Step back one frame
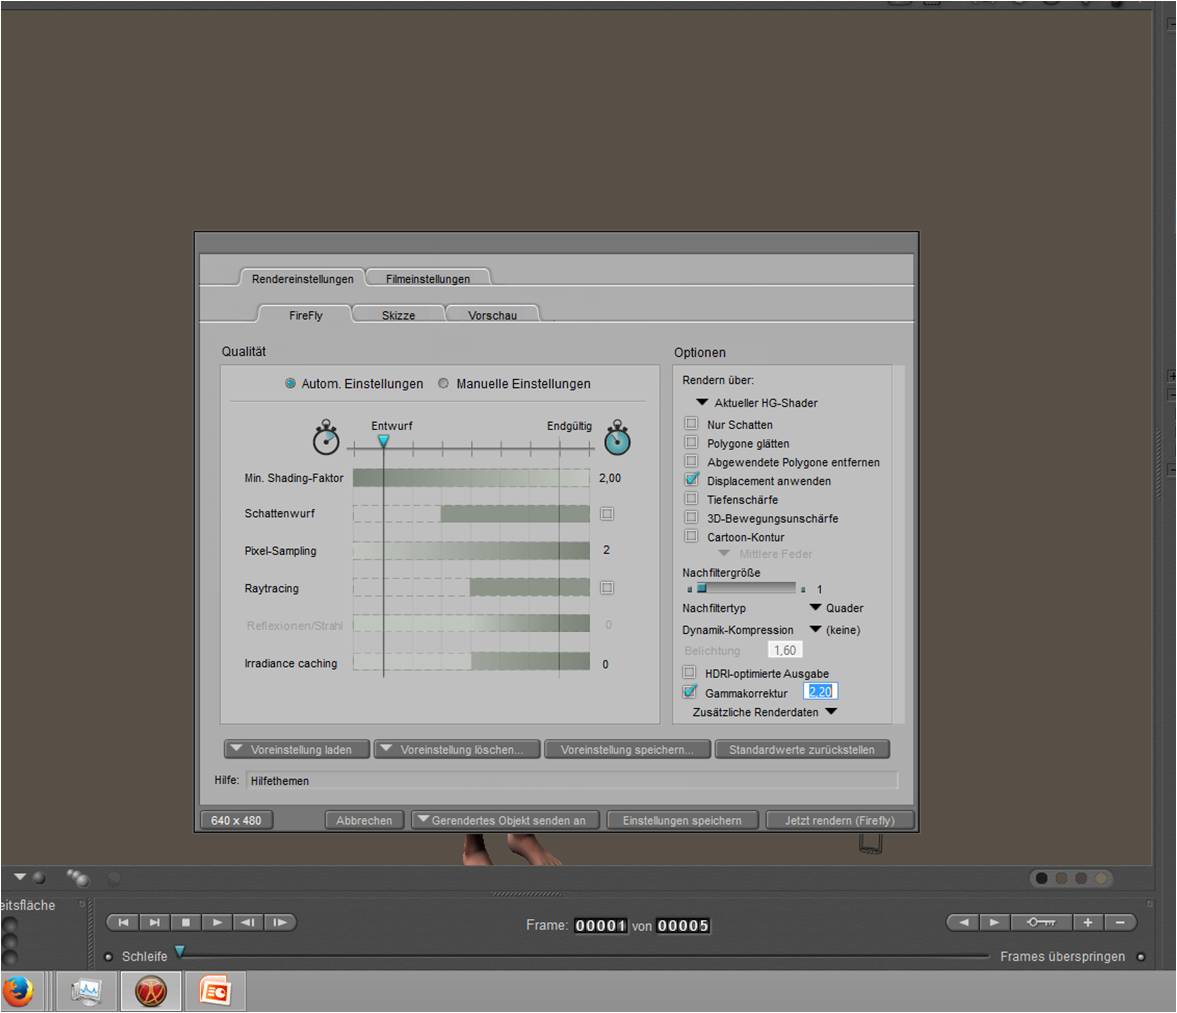 point(248,922)
